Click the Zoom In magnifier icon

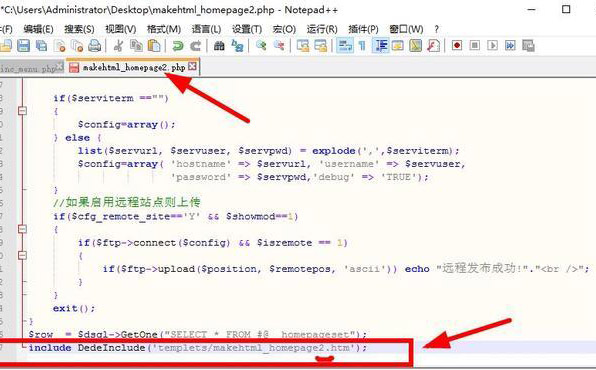(x=261, y=46)
